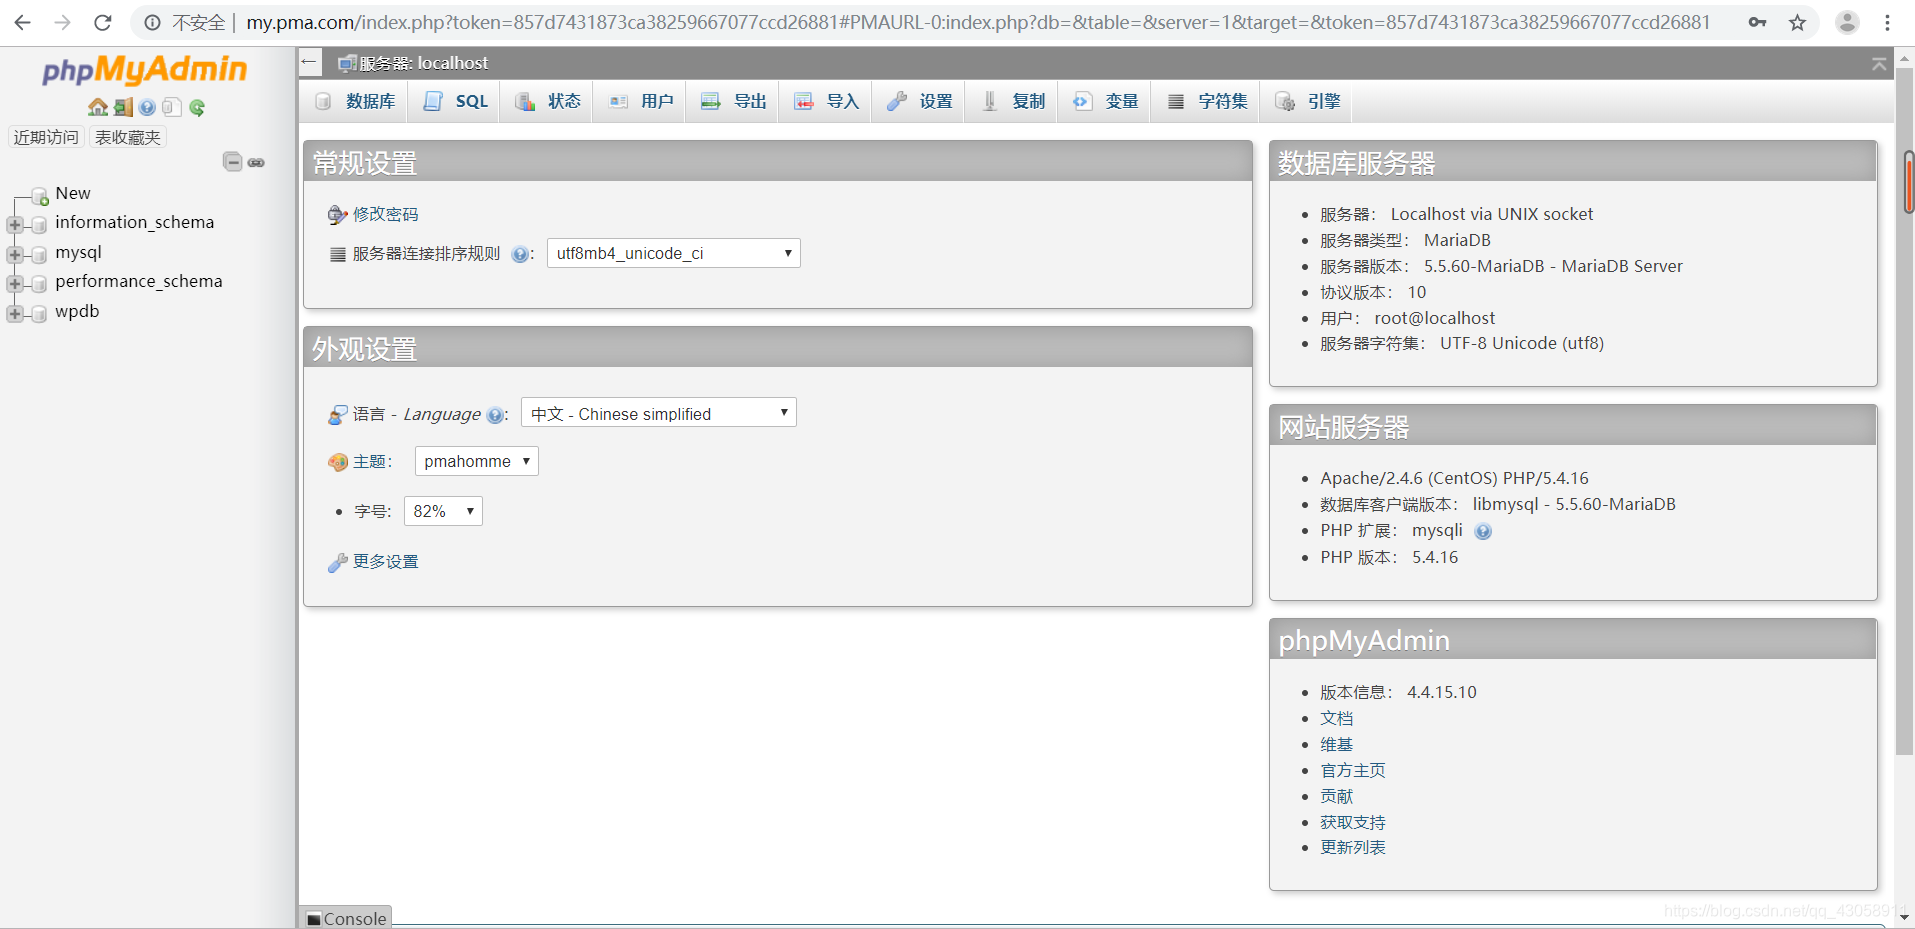Open the 获取支持 link
The image size is (1915, 929).
click(x=1353, y=822)
